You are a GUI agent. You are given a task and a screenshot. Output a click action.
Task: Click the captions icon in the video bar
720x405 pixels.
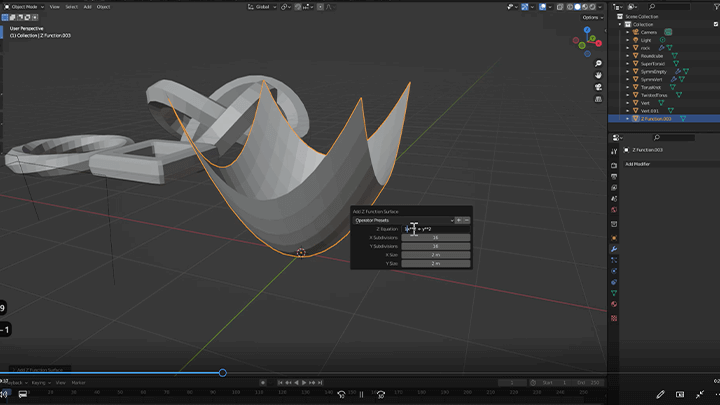tap(22, 394)
